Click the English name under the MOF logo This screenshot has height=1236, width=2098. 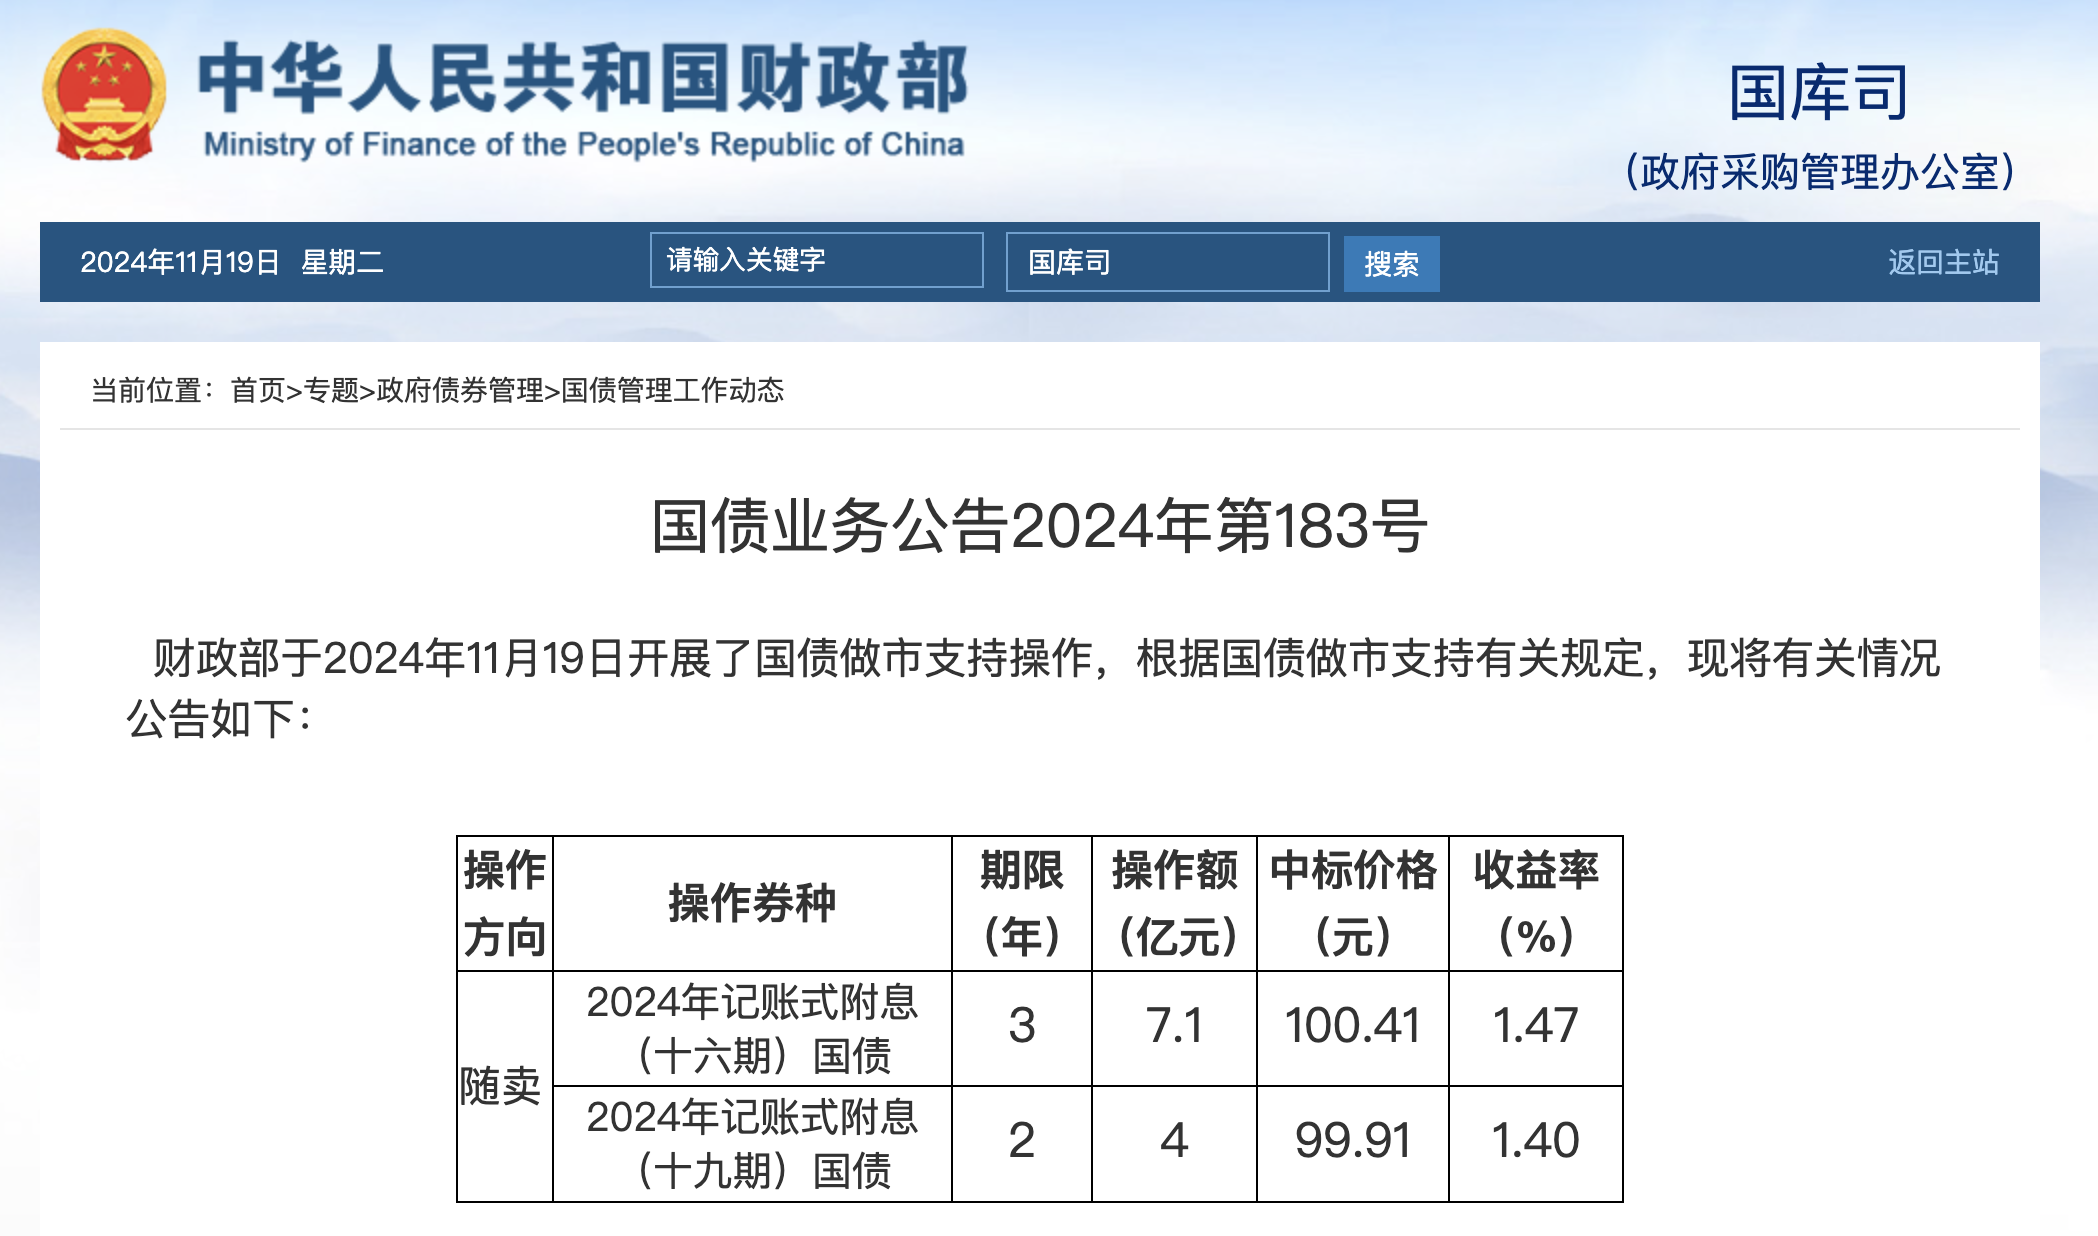pos(584,142)
